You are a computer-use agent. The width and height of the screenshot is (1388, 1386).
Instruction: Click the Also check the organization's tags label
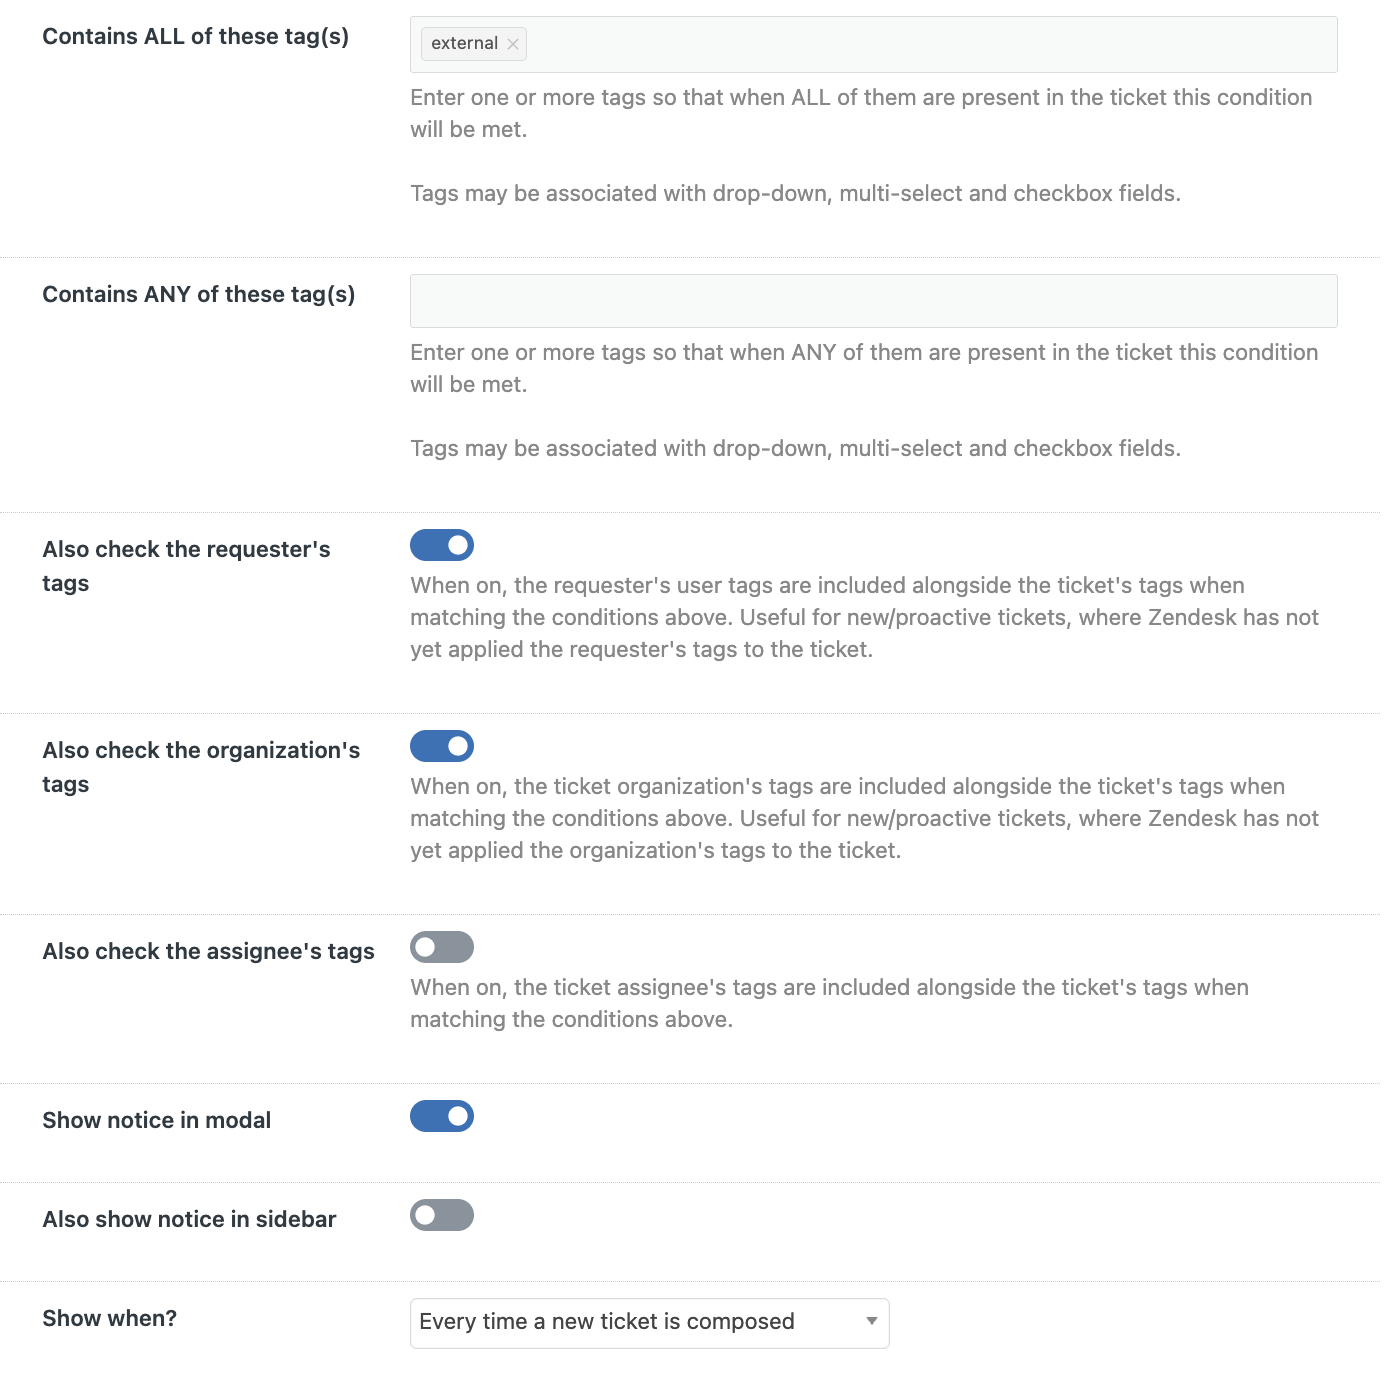[201, 767]
